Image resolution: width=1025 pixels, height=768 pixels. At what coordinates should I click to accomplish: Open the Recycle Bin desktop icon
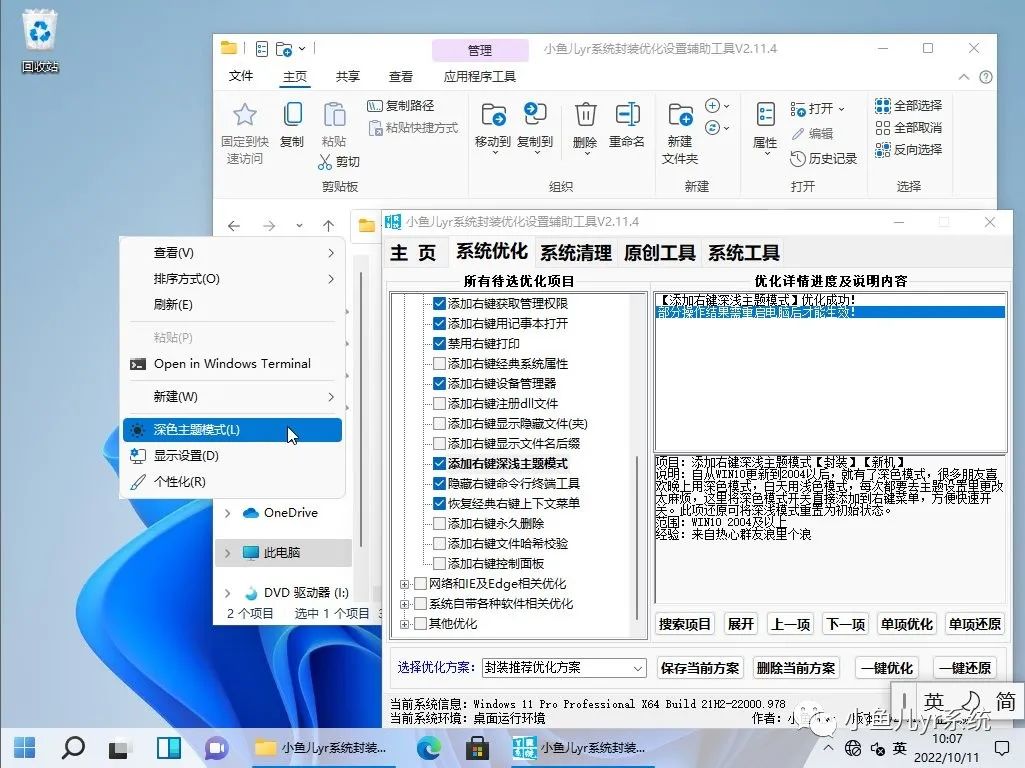(40, 41)
